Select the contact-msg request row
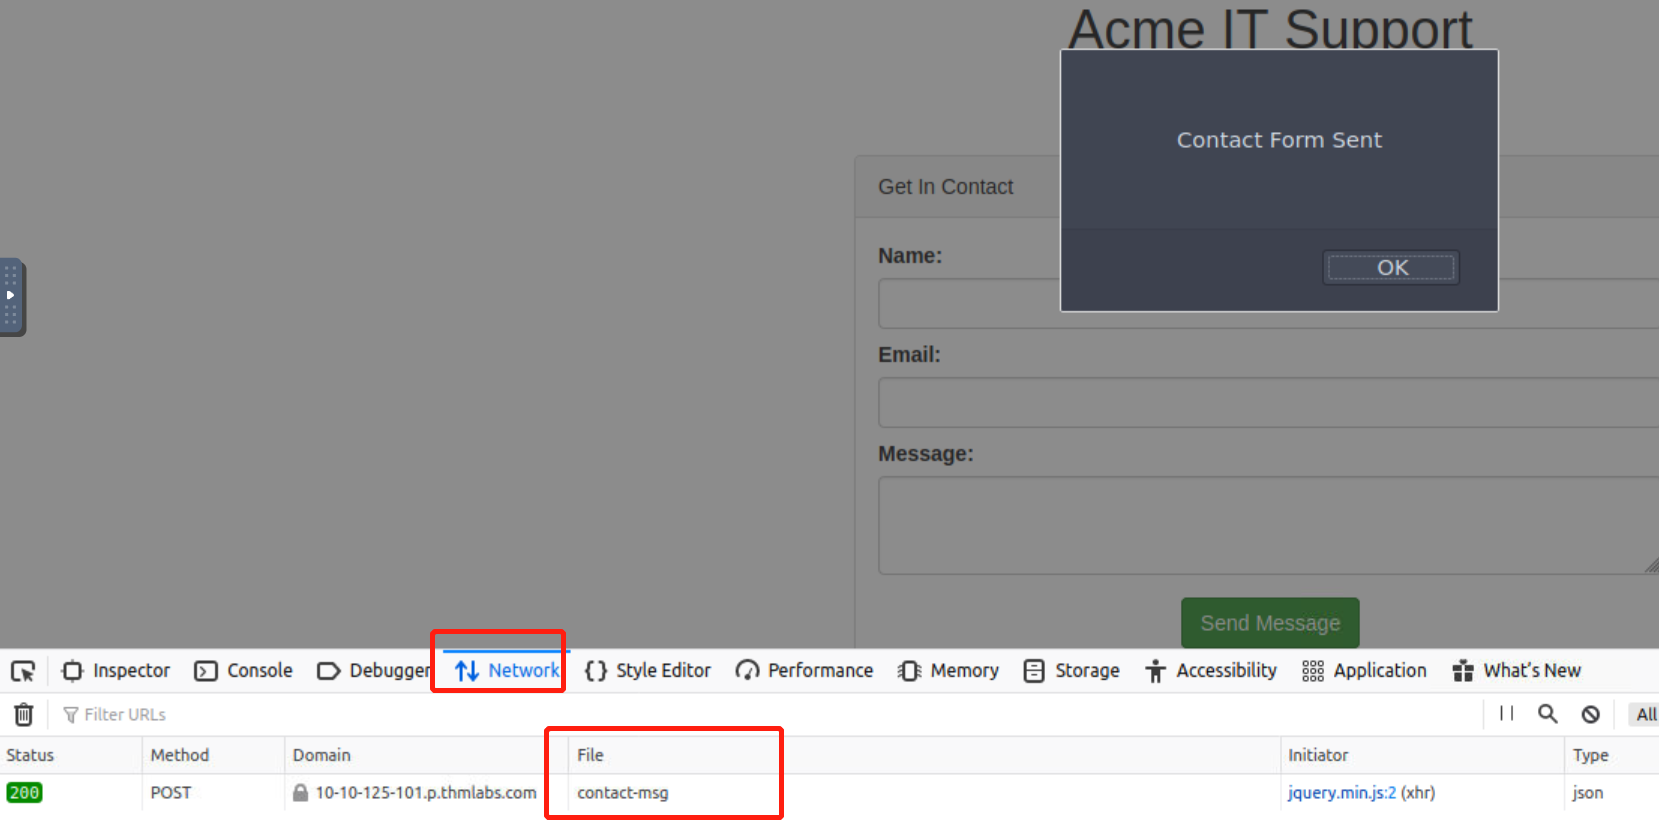This screenshot has width=1659, height=832. (622, 793)
